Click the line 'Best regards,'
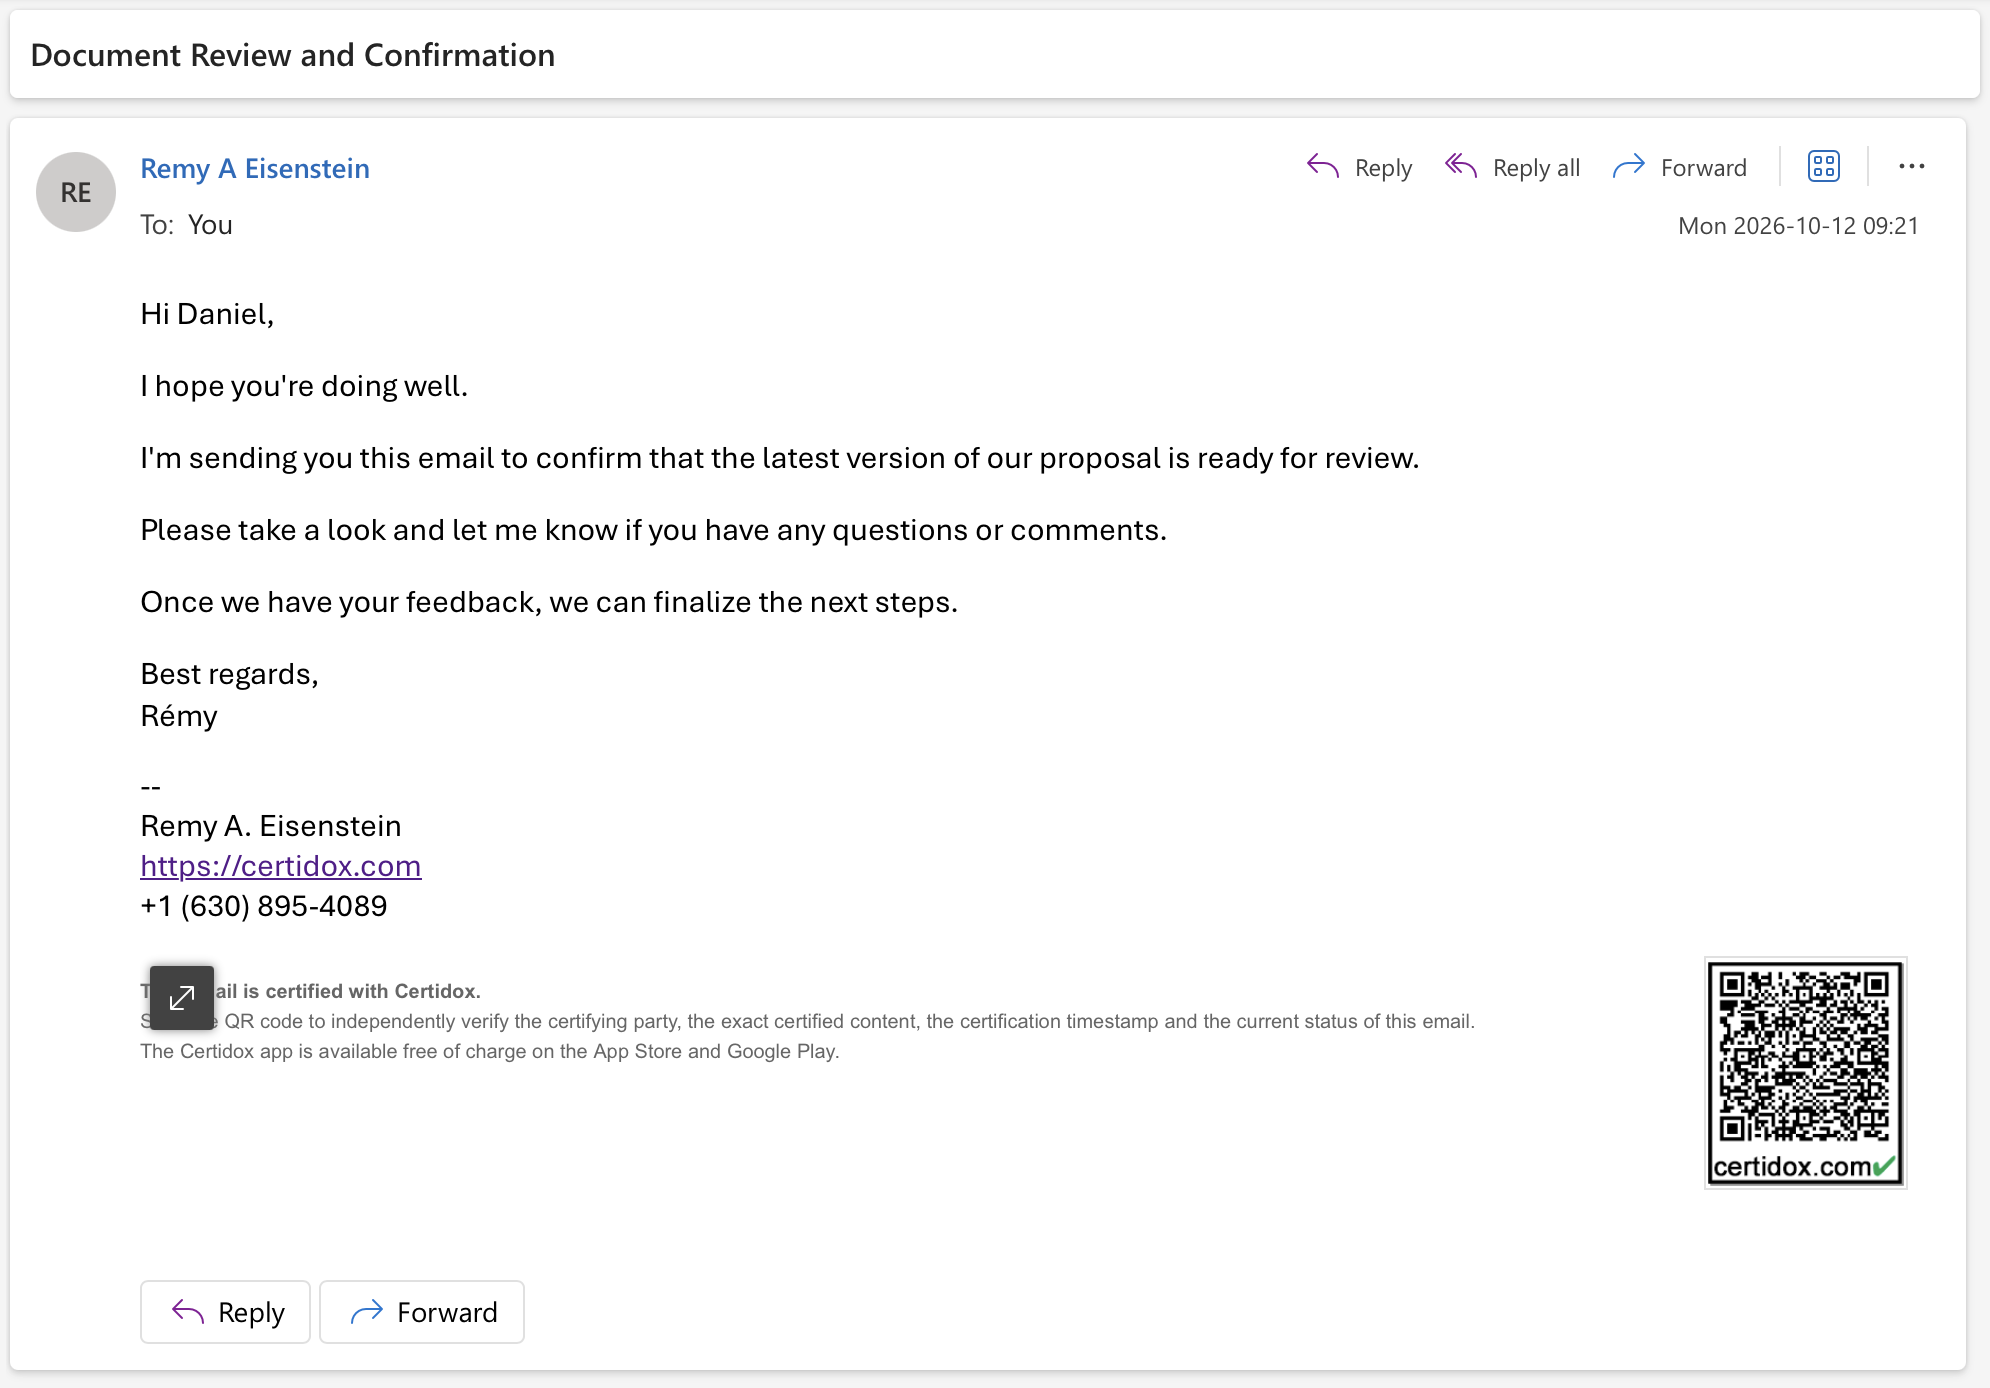Image resolution: width=1990 pixels, height=1388 pixels. 229,674
